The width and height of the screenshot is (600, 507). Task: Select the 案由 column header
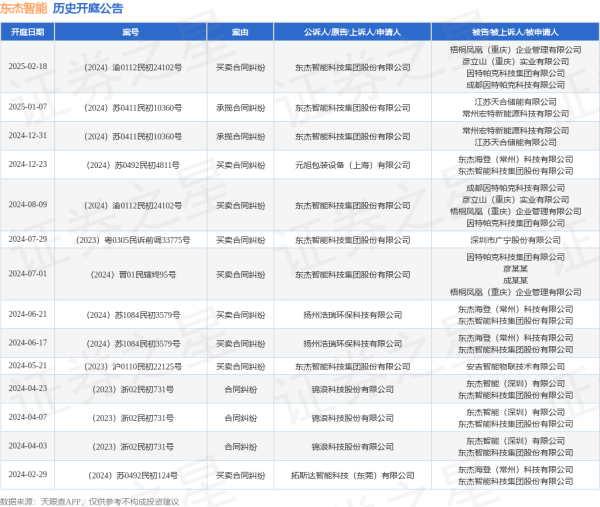coord(240,32)
